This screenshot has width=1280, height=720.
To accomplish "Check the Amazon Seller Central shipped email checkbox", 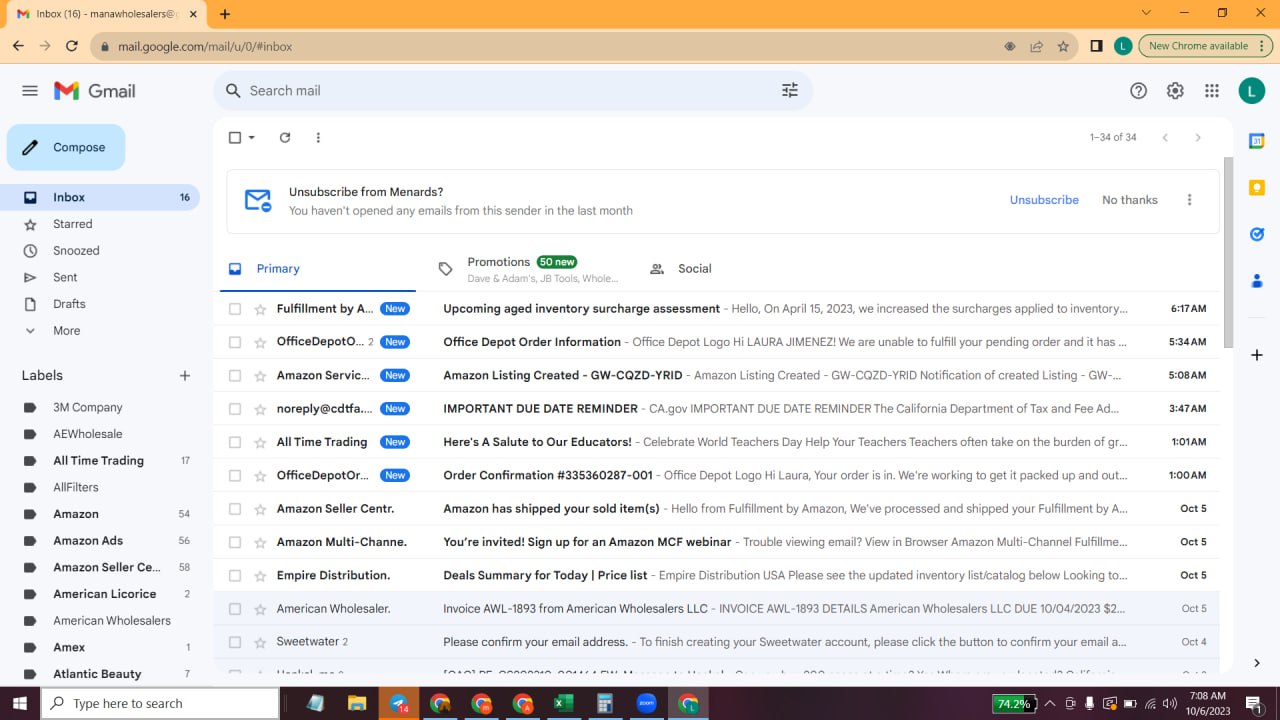I will pyautogui.click(x=235, y=509).
